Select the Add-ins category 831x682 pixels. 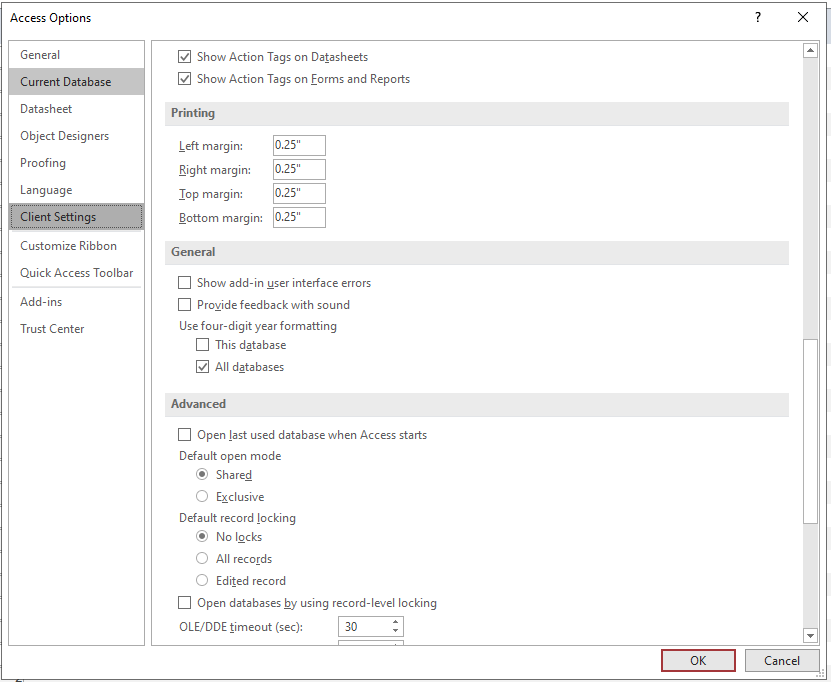[x=76, y=302]
